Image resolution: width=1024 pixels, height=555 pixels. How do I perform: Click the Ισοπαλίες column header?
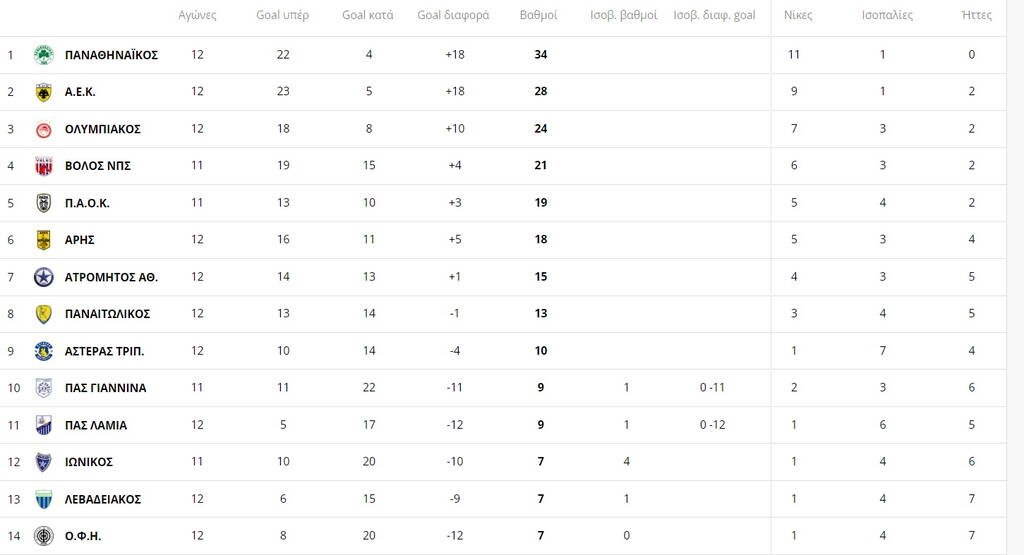pos(887,15)
